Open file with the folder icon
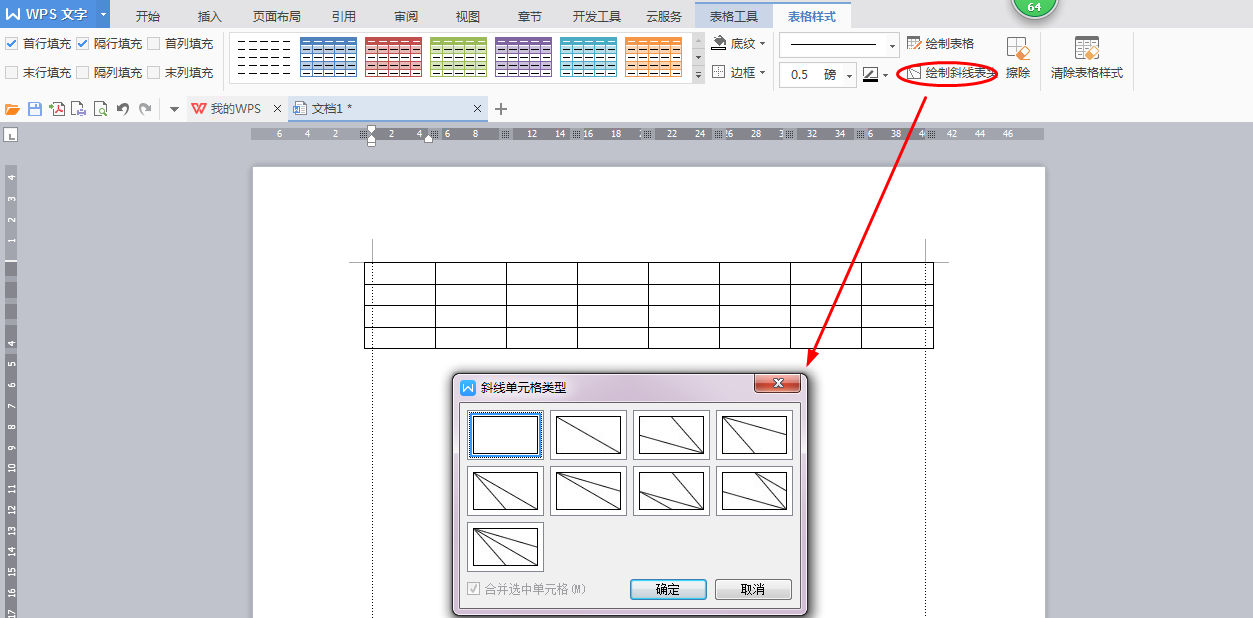Image resolution: width=1253 pixels, height=618 pixels. click(13, 109)
